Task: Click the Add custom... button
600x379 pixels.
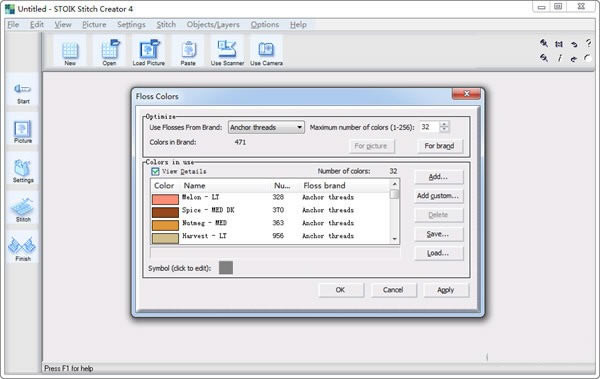Action: point(438,196)
